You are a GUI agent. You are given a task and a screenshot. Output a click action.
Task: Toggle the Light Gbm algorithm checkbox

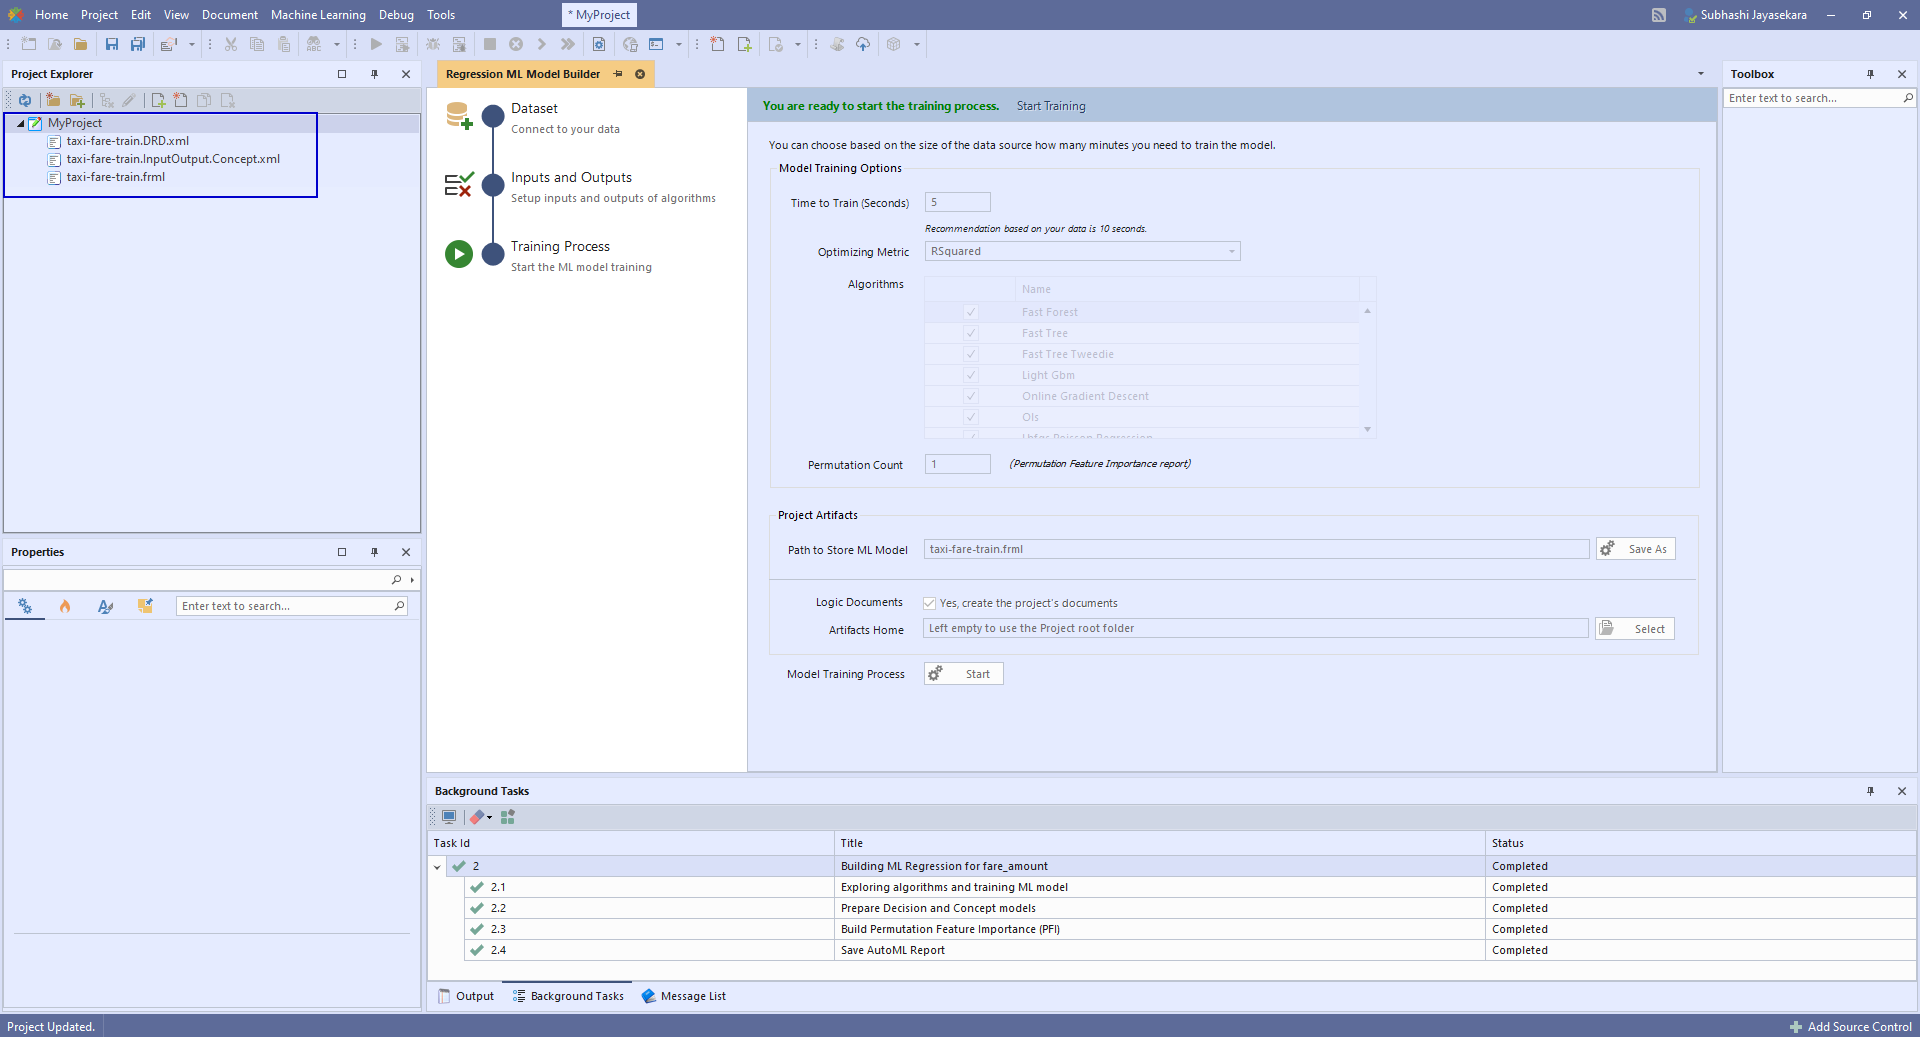[x=970, y=375]
